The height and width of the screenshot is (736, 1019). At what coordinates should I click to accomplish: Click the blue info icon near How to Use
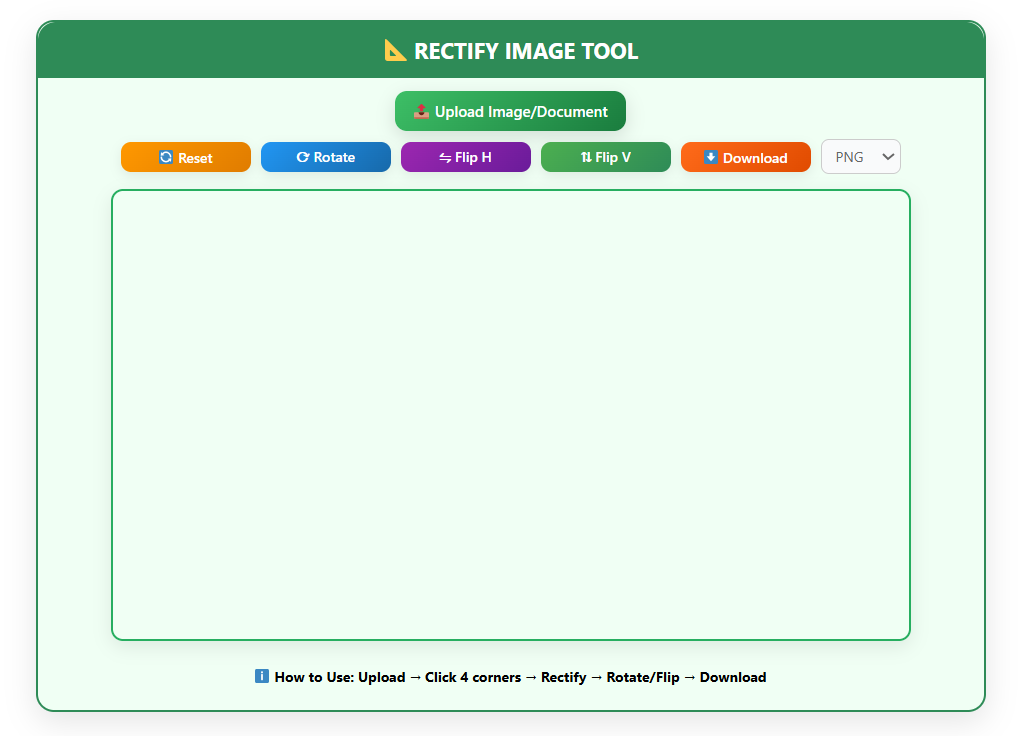tap(261, 676)
